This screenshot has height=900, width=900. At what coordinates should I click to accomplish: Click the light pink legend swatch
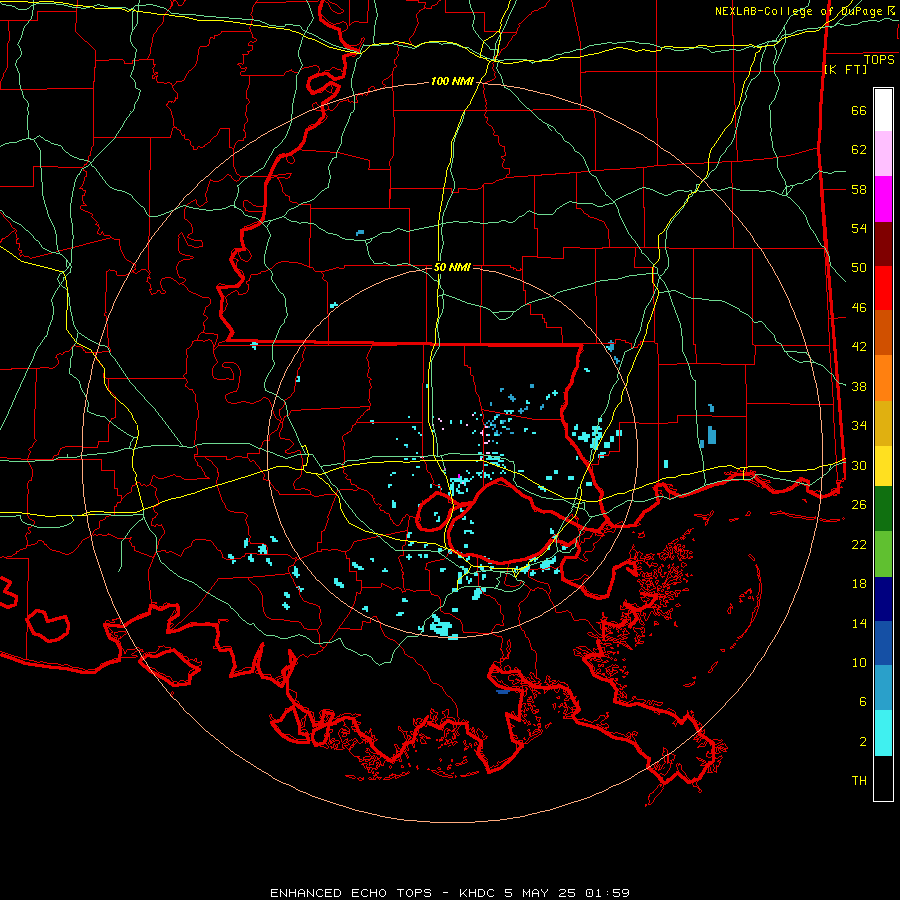tap(883, 153)
